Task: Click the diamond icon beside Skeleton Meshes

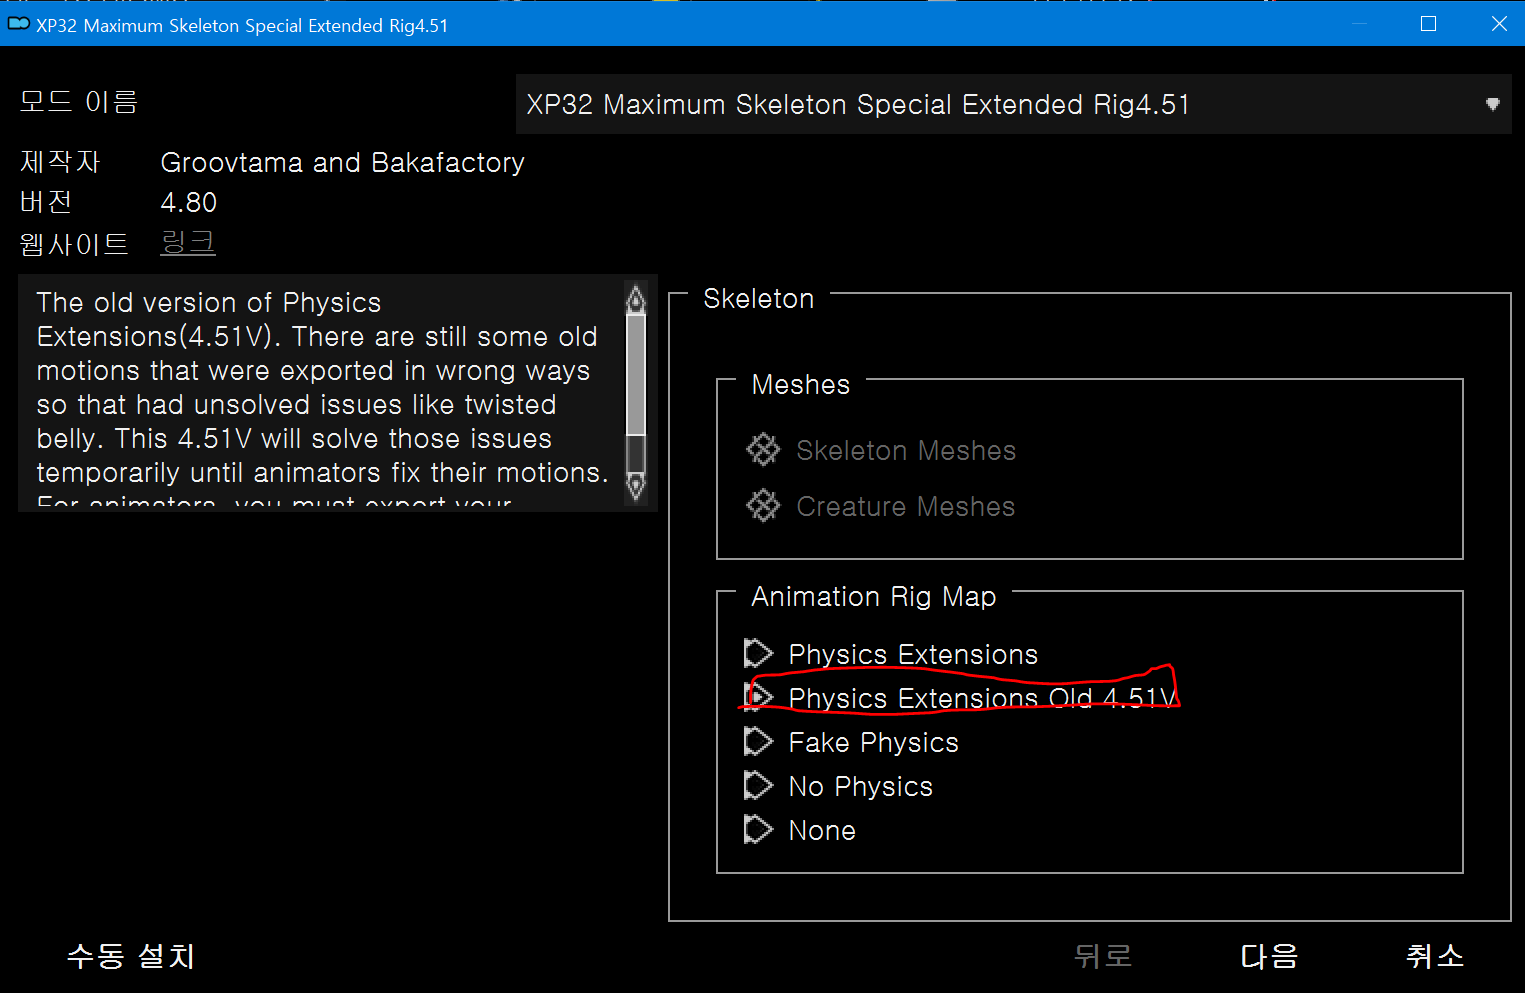Action: click(x=762, y=450)
